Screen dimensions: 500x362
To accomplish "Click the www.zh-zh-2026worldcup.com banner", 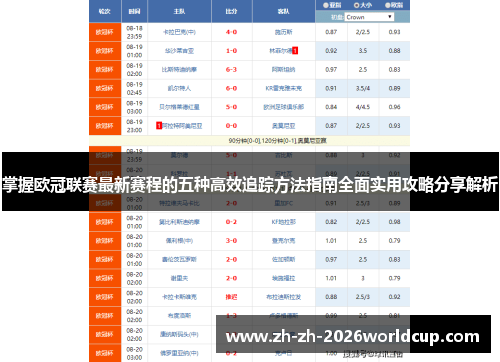I will point(353,334).
